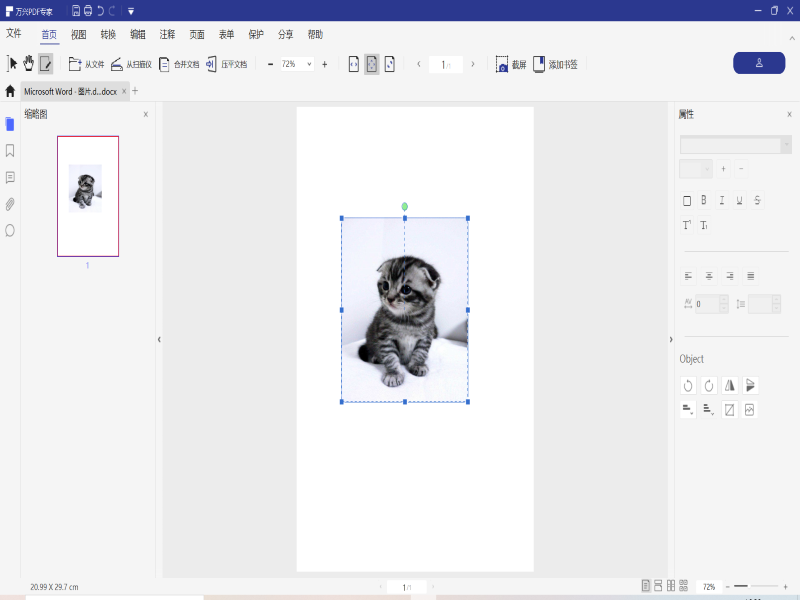Open the 帮助 tab
The image size is (800, 600).
pos(315,35)
